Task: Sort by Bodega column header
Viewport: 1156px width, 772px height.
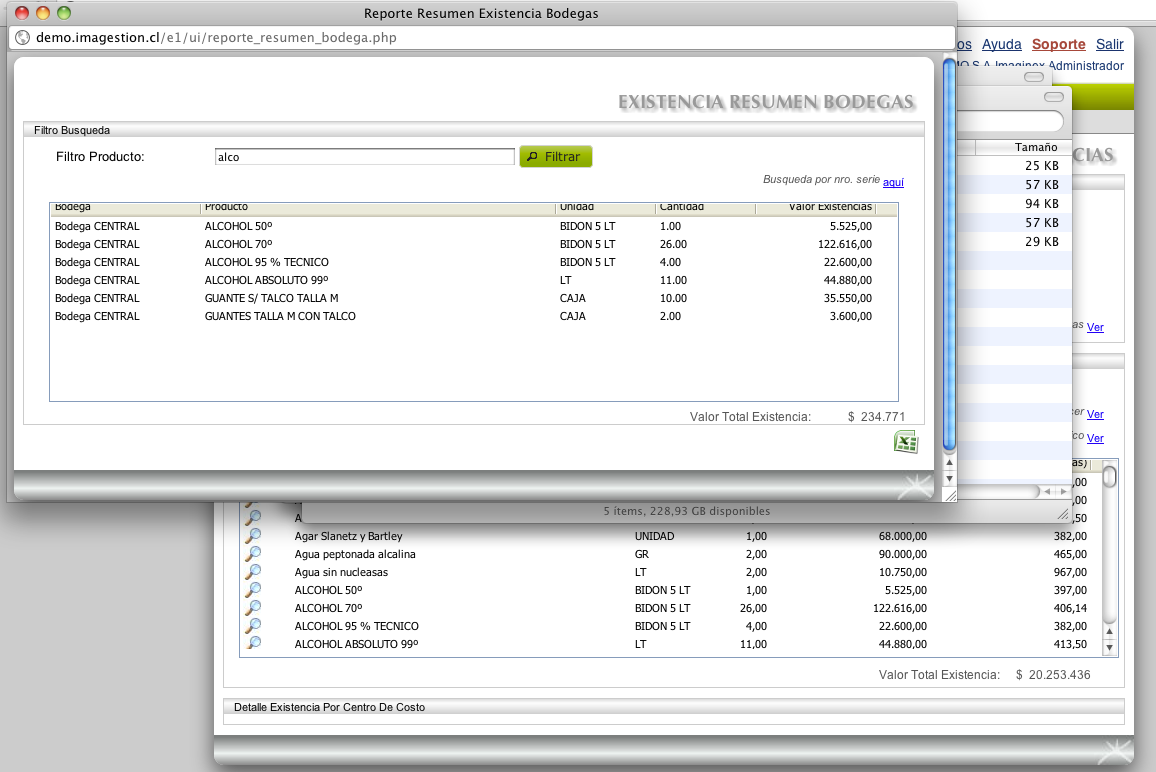Action: [125, 208]
